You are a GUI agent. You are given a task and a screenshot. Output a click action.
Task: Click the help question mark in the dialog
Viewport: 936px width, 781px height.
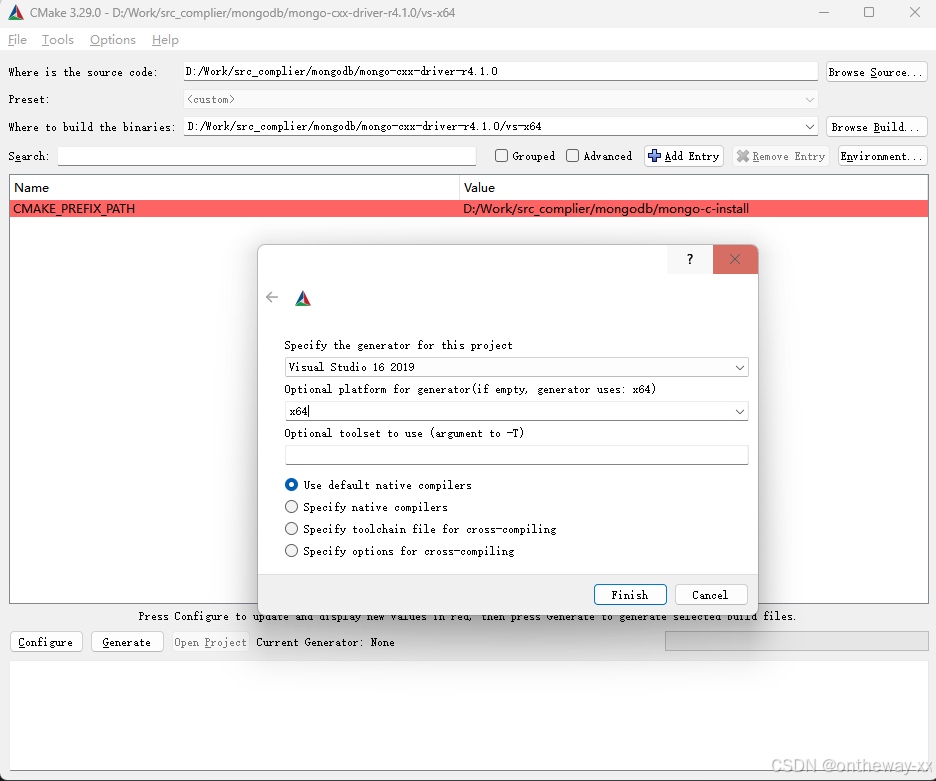(x=689, y=259)
